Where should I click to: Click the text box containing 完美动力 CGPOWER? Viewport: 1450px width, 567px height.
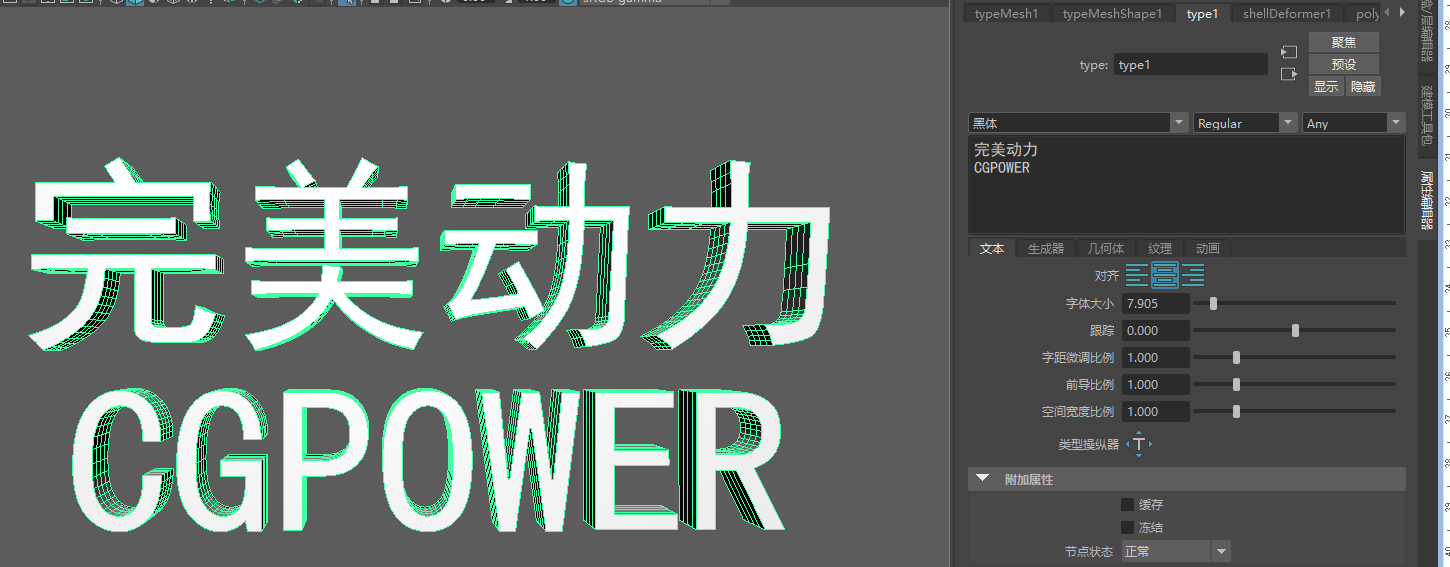click(1187, 185)
